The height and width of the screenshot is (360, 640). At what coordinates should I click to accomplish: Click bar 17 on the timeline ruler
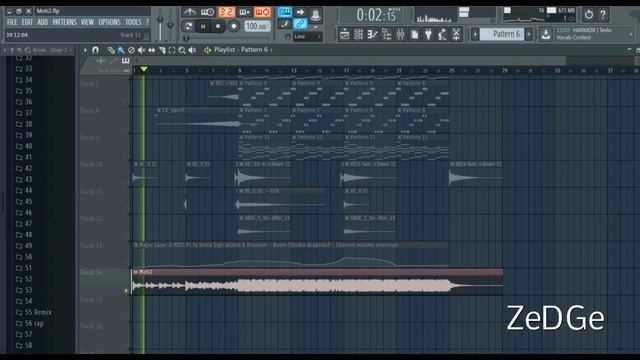click(346, 71)
